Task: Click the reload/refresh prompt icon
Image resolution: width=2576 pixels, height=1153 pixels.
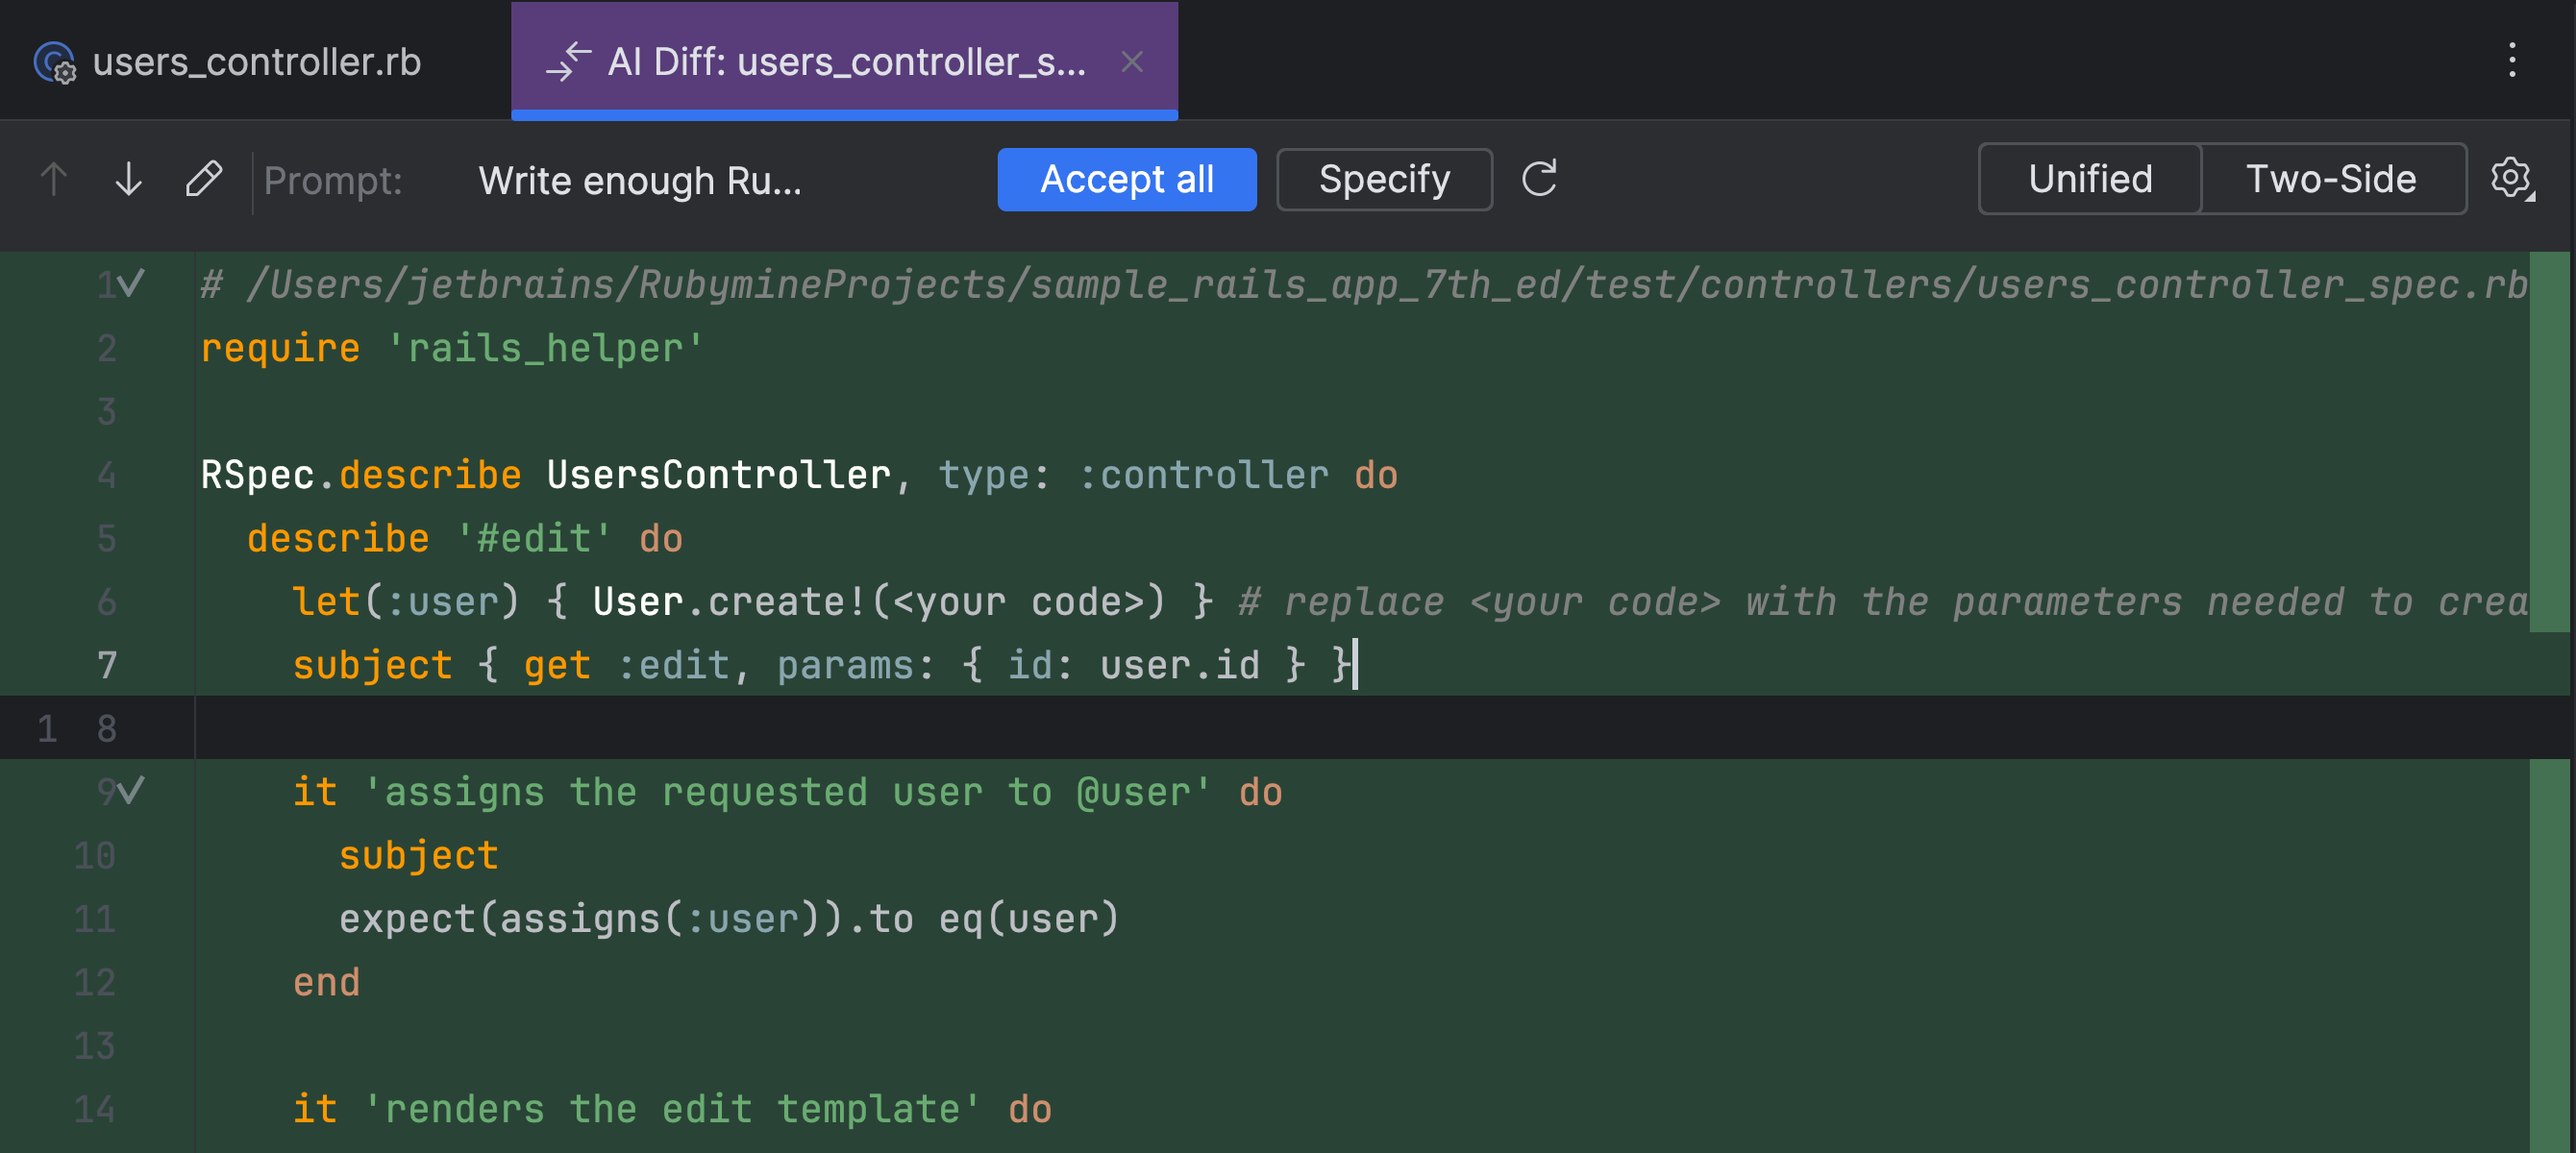Action: [1541, 178]
